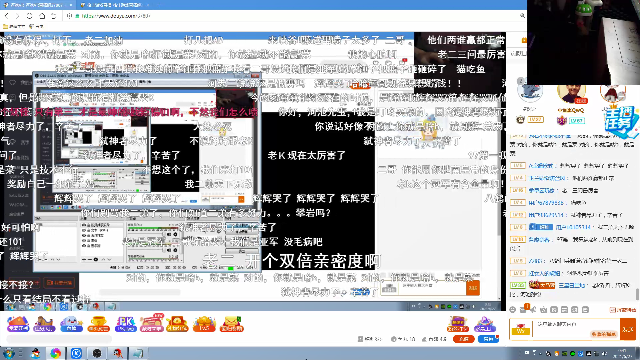Image resolution: width=640 pixels, height=360 pixels.
Task: Reload the page with the refresh icon
Action: point(29,16)
